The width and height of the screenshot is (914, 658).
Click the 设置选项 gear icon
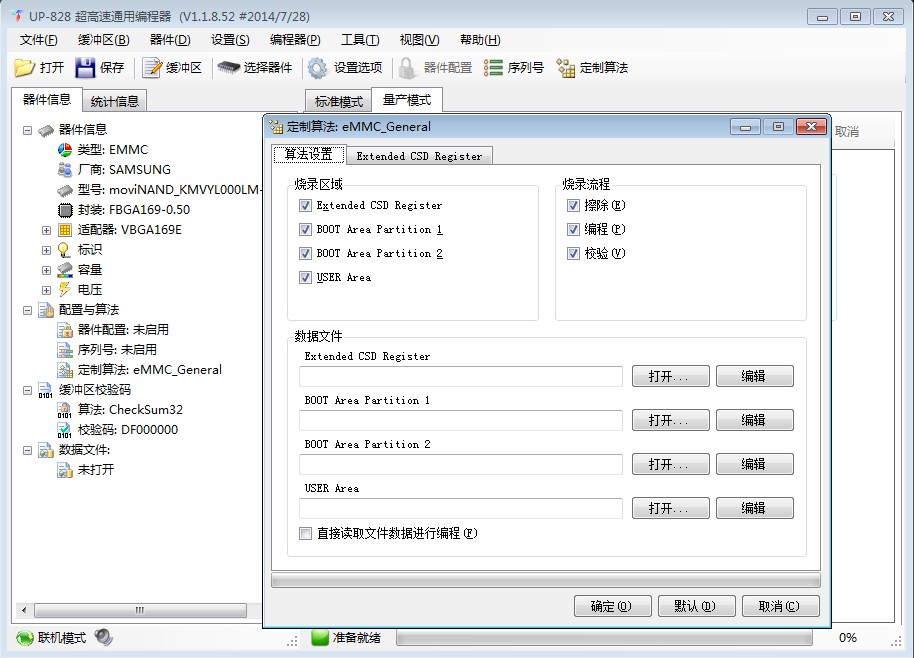tap(318, 68)
